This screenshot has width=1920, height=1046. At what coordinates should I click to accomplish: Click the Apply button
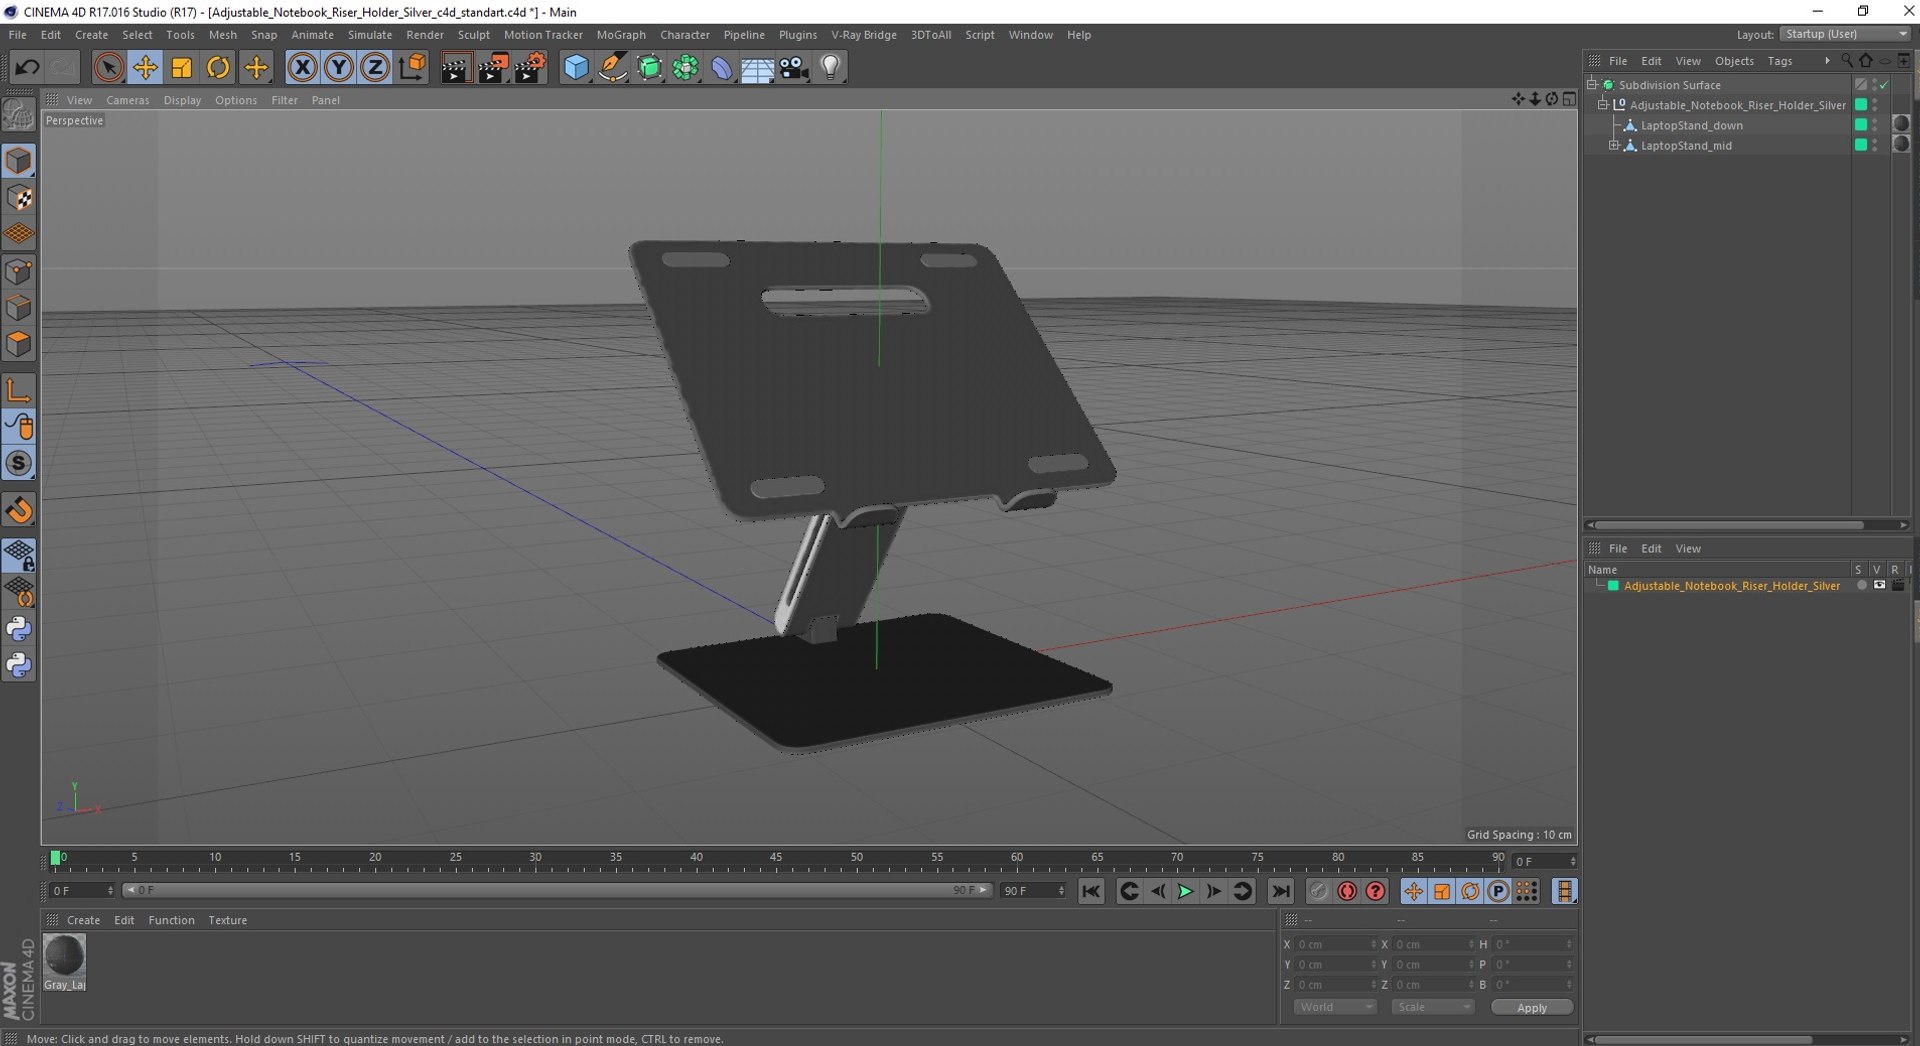point(1531,1007)
